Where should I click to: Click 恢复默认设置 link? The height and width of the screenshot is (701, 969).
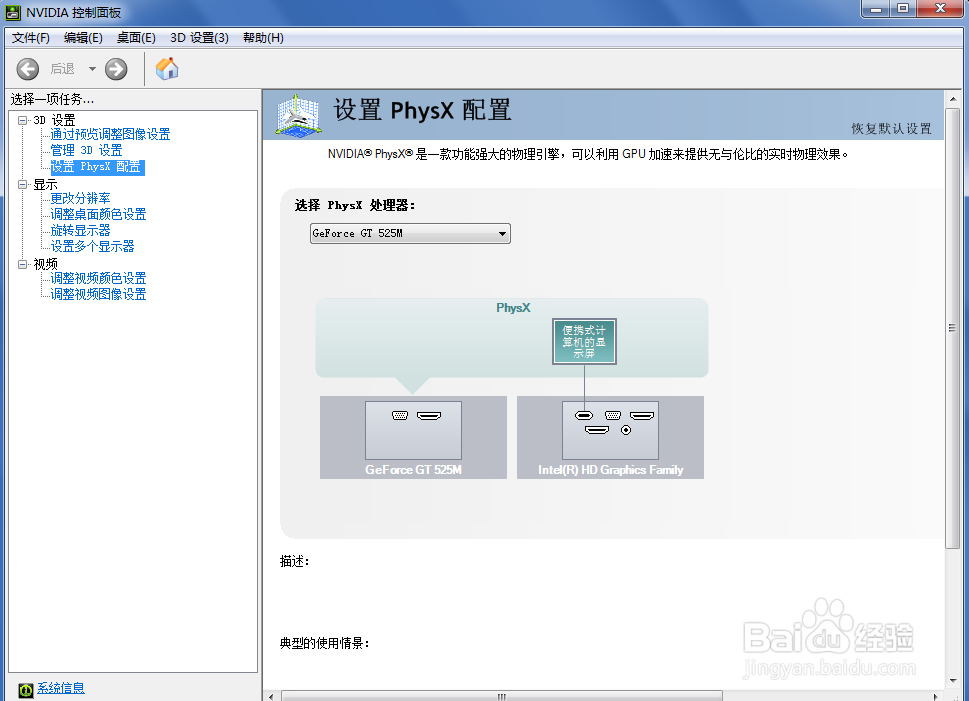[891, 129]
